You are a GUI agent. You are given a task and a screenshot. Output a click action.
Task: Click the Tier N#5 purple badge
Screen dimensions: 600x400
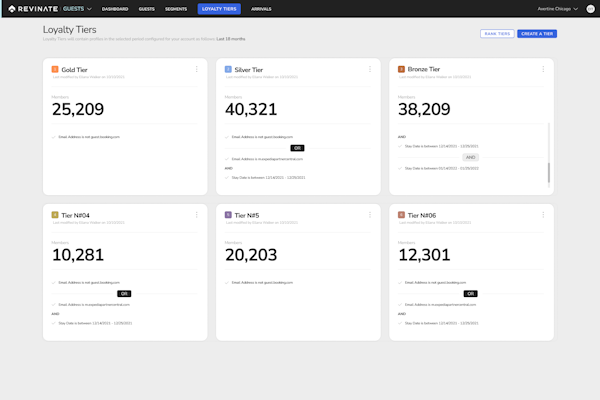point(228,215)
